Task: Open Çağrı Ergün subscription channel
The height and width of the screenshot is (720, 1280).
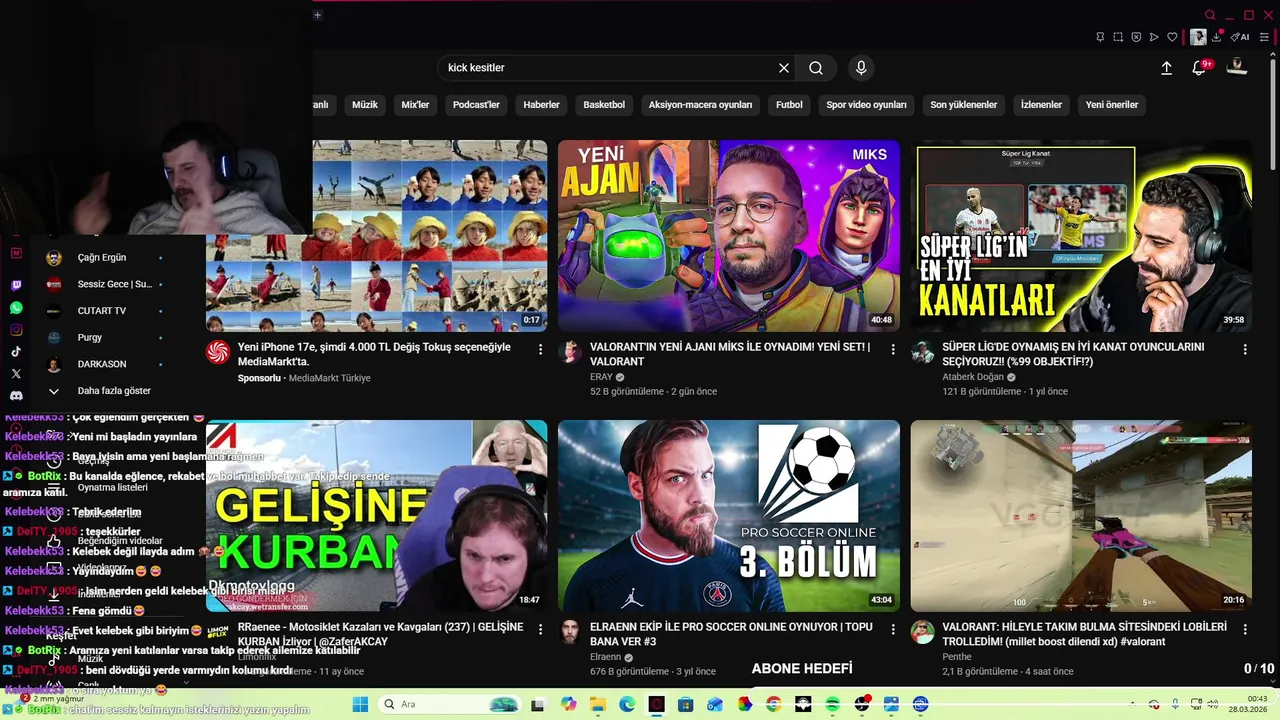Action: click(x=102, y=258)
